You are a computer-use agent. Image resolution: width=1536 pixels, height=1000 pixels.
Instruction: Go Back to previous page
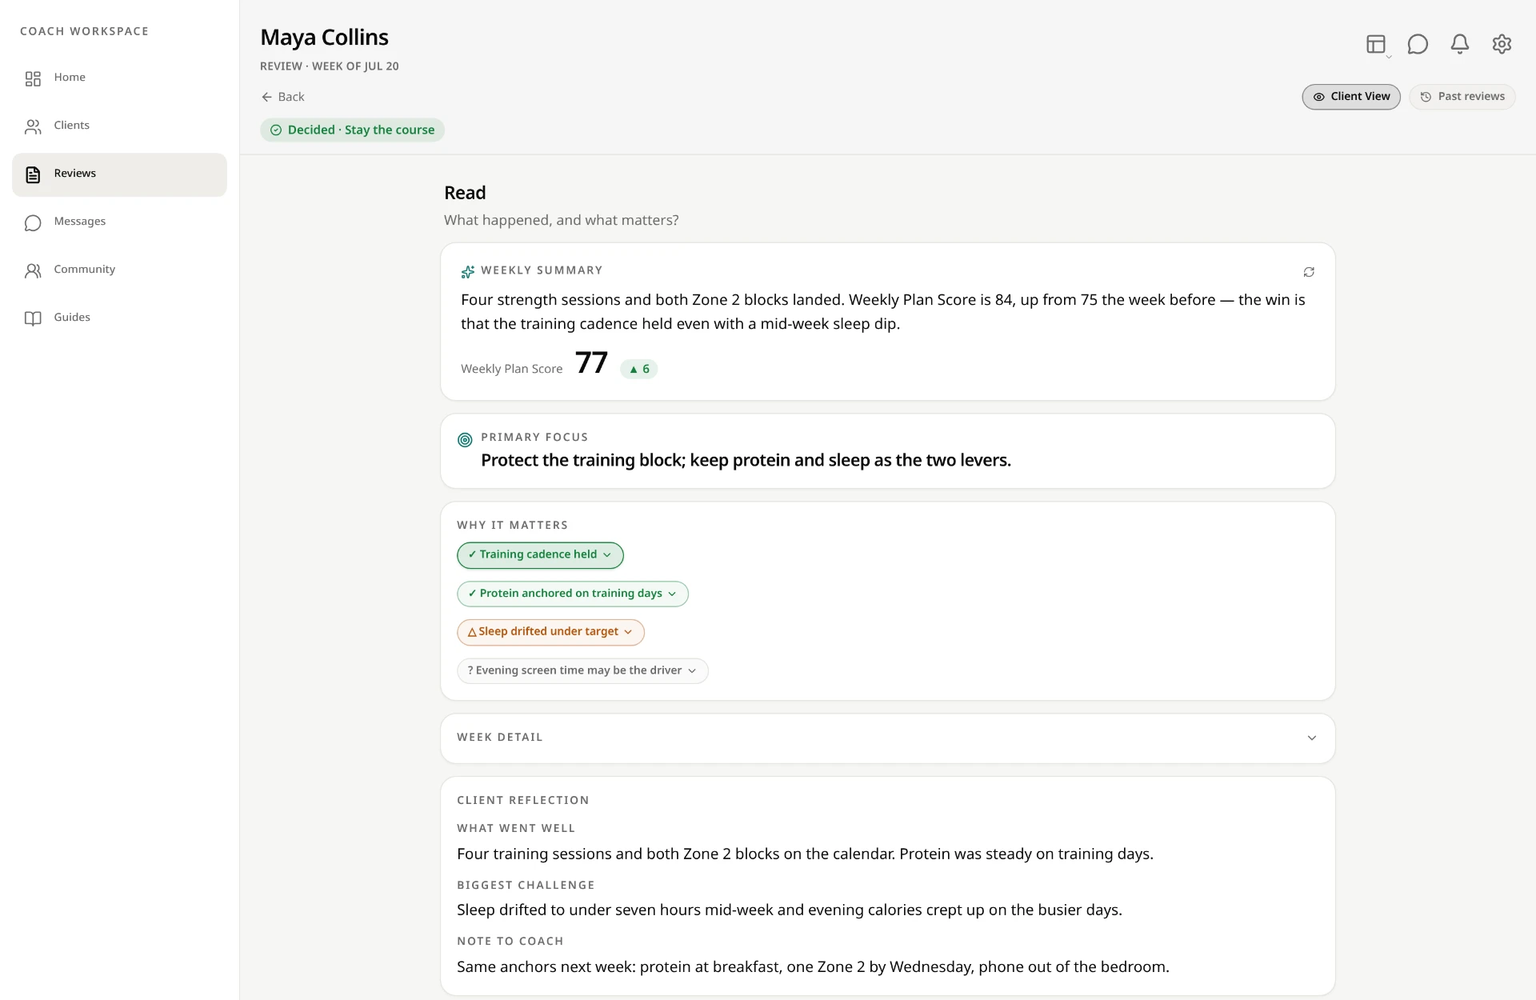point(283,97)
